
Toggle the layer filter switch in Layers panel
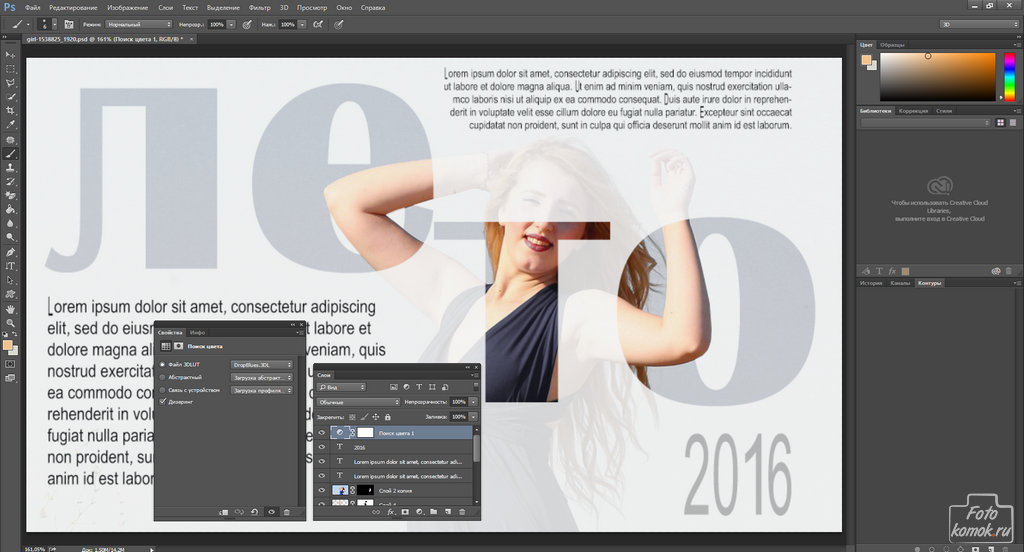pos(475,387)
